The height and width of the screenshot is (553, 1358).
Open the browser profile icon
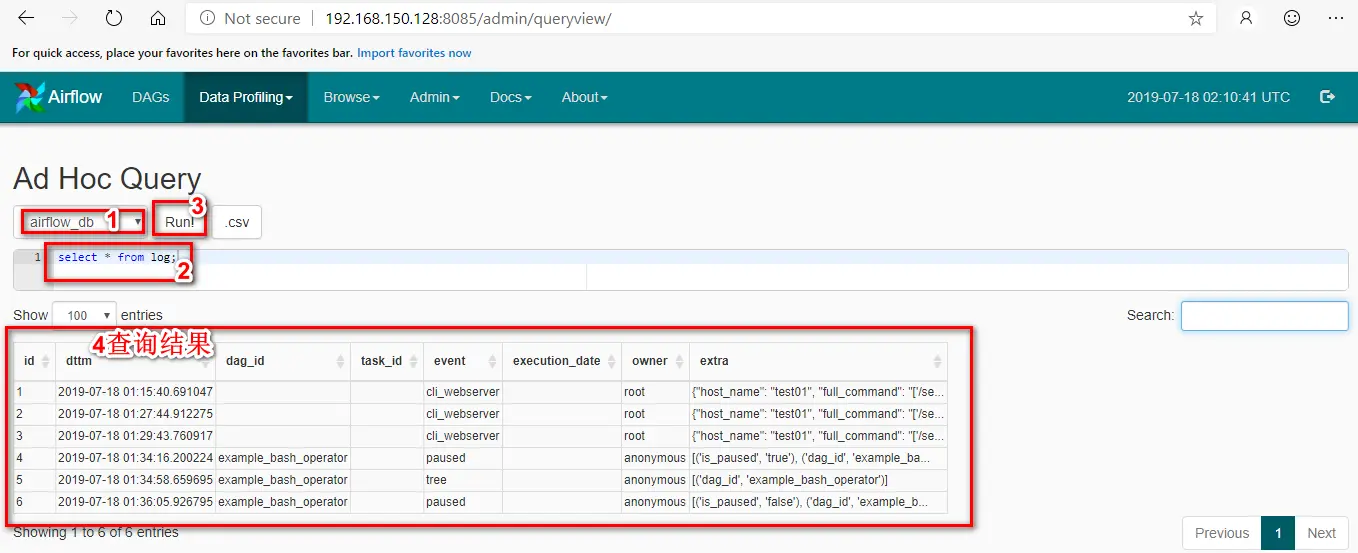[1246, 18]
